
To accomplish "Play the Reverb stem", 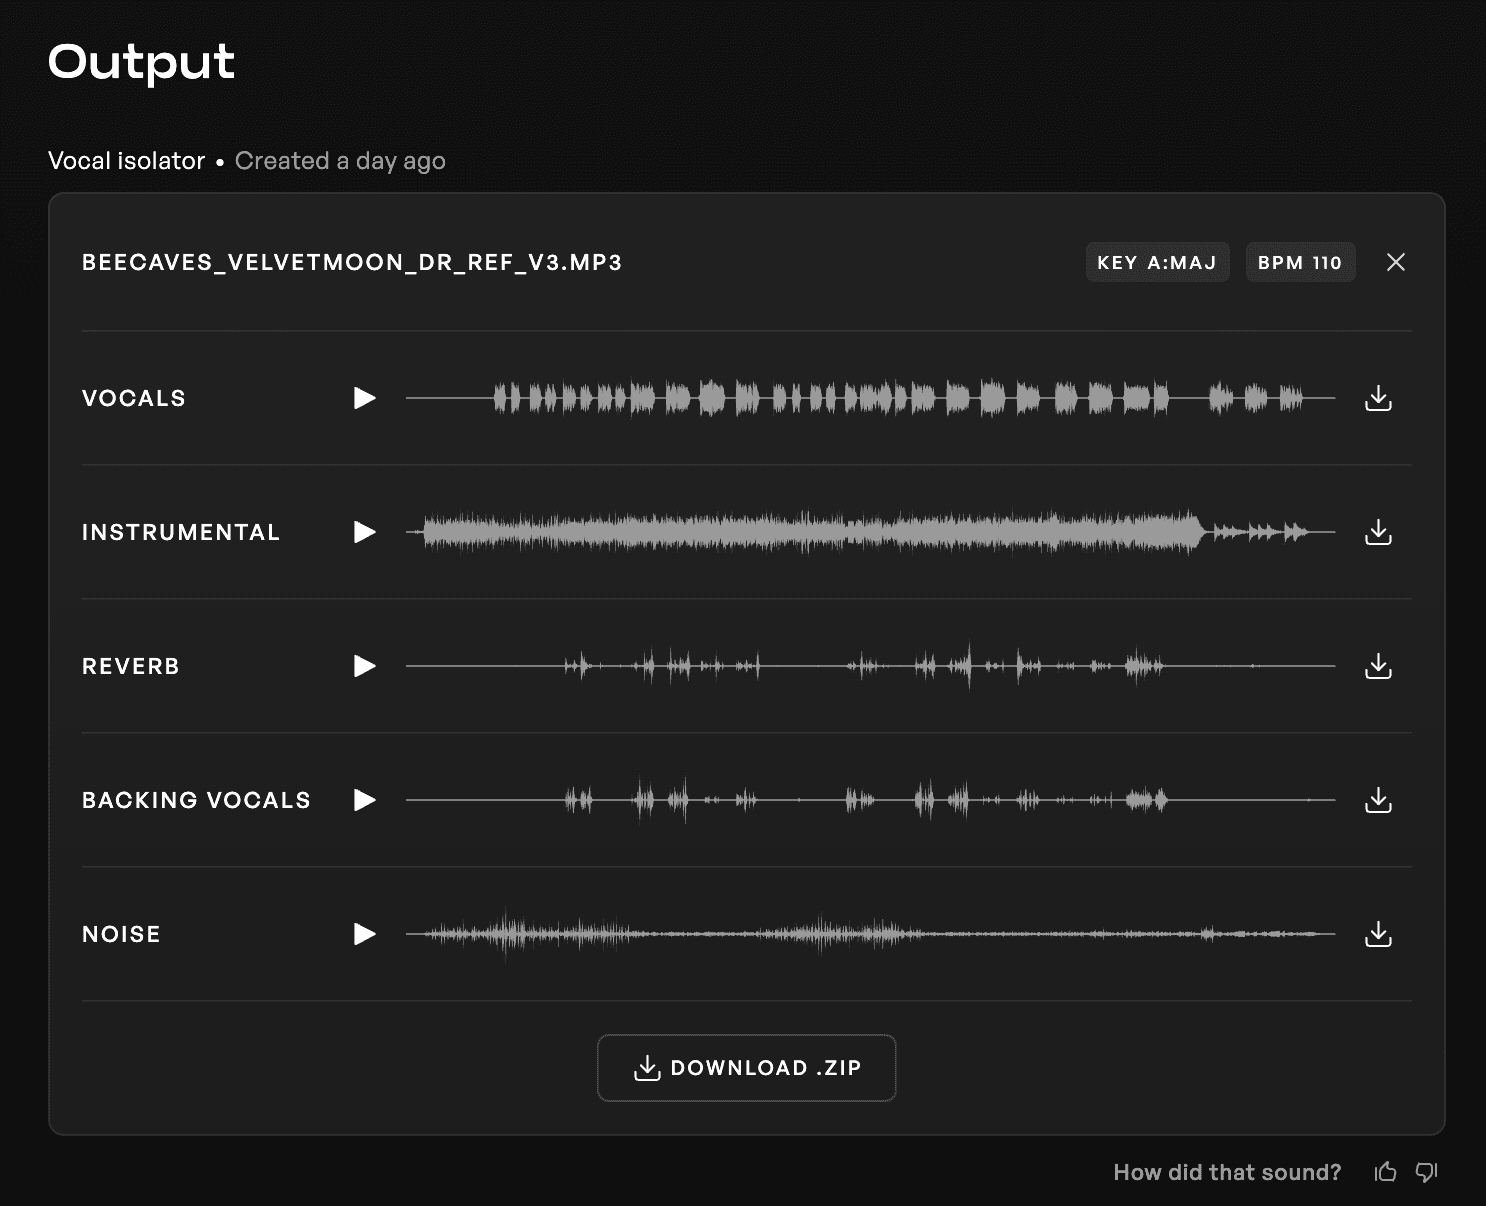I will click(x=365, y=666).
